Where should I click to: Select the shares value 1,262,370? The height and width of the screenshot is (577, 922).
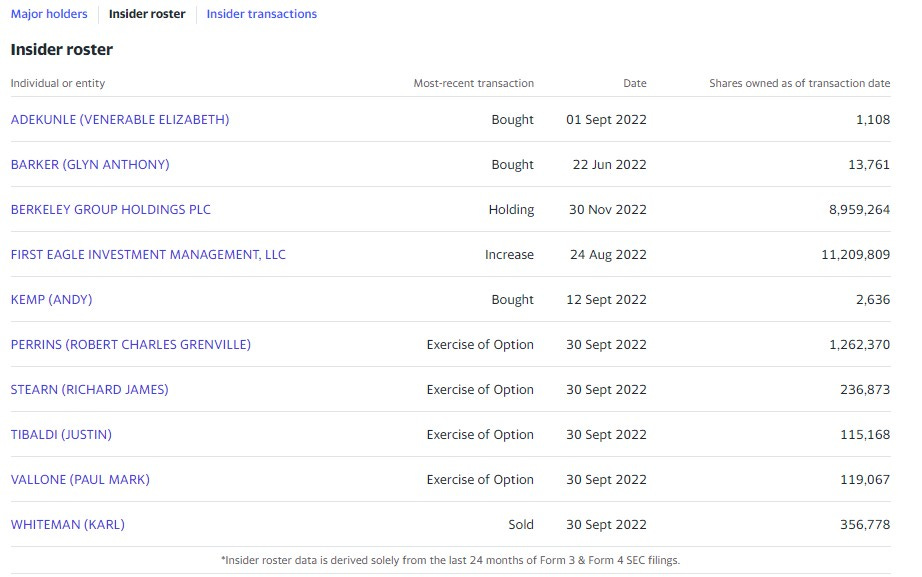click(859, 345)
